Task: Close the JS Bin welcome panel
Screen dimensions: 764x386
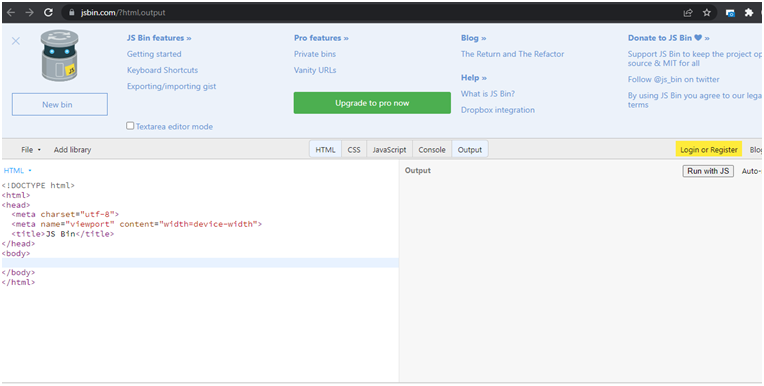Action: [16, 41]
